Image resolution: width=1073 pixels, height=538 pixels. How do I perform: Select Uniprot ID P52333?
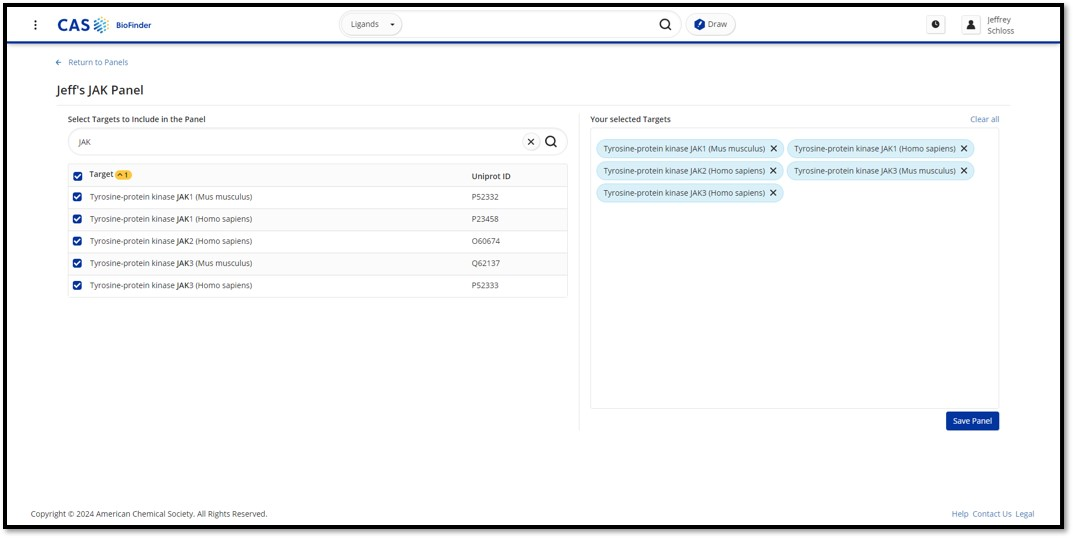click(485, 285)
